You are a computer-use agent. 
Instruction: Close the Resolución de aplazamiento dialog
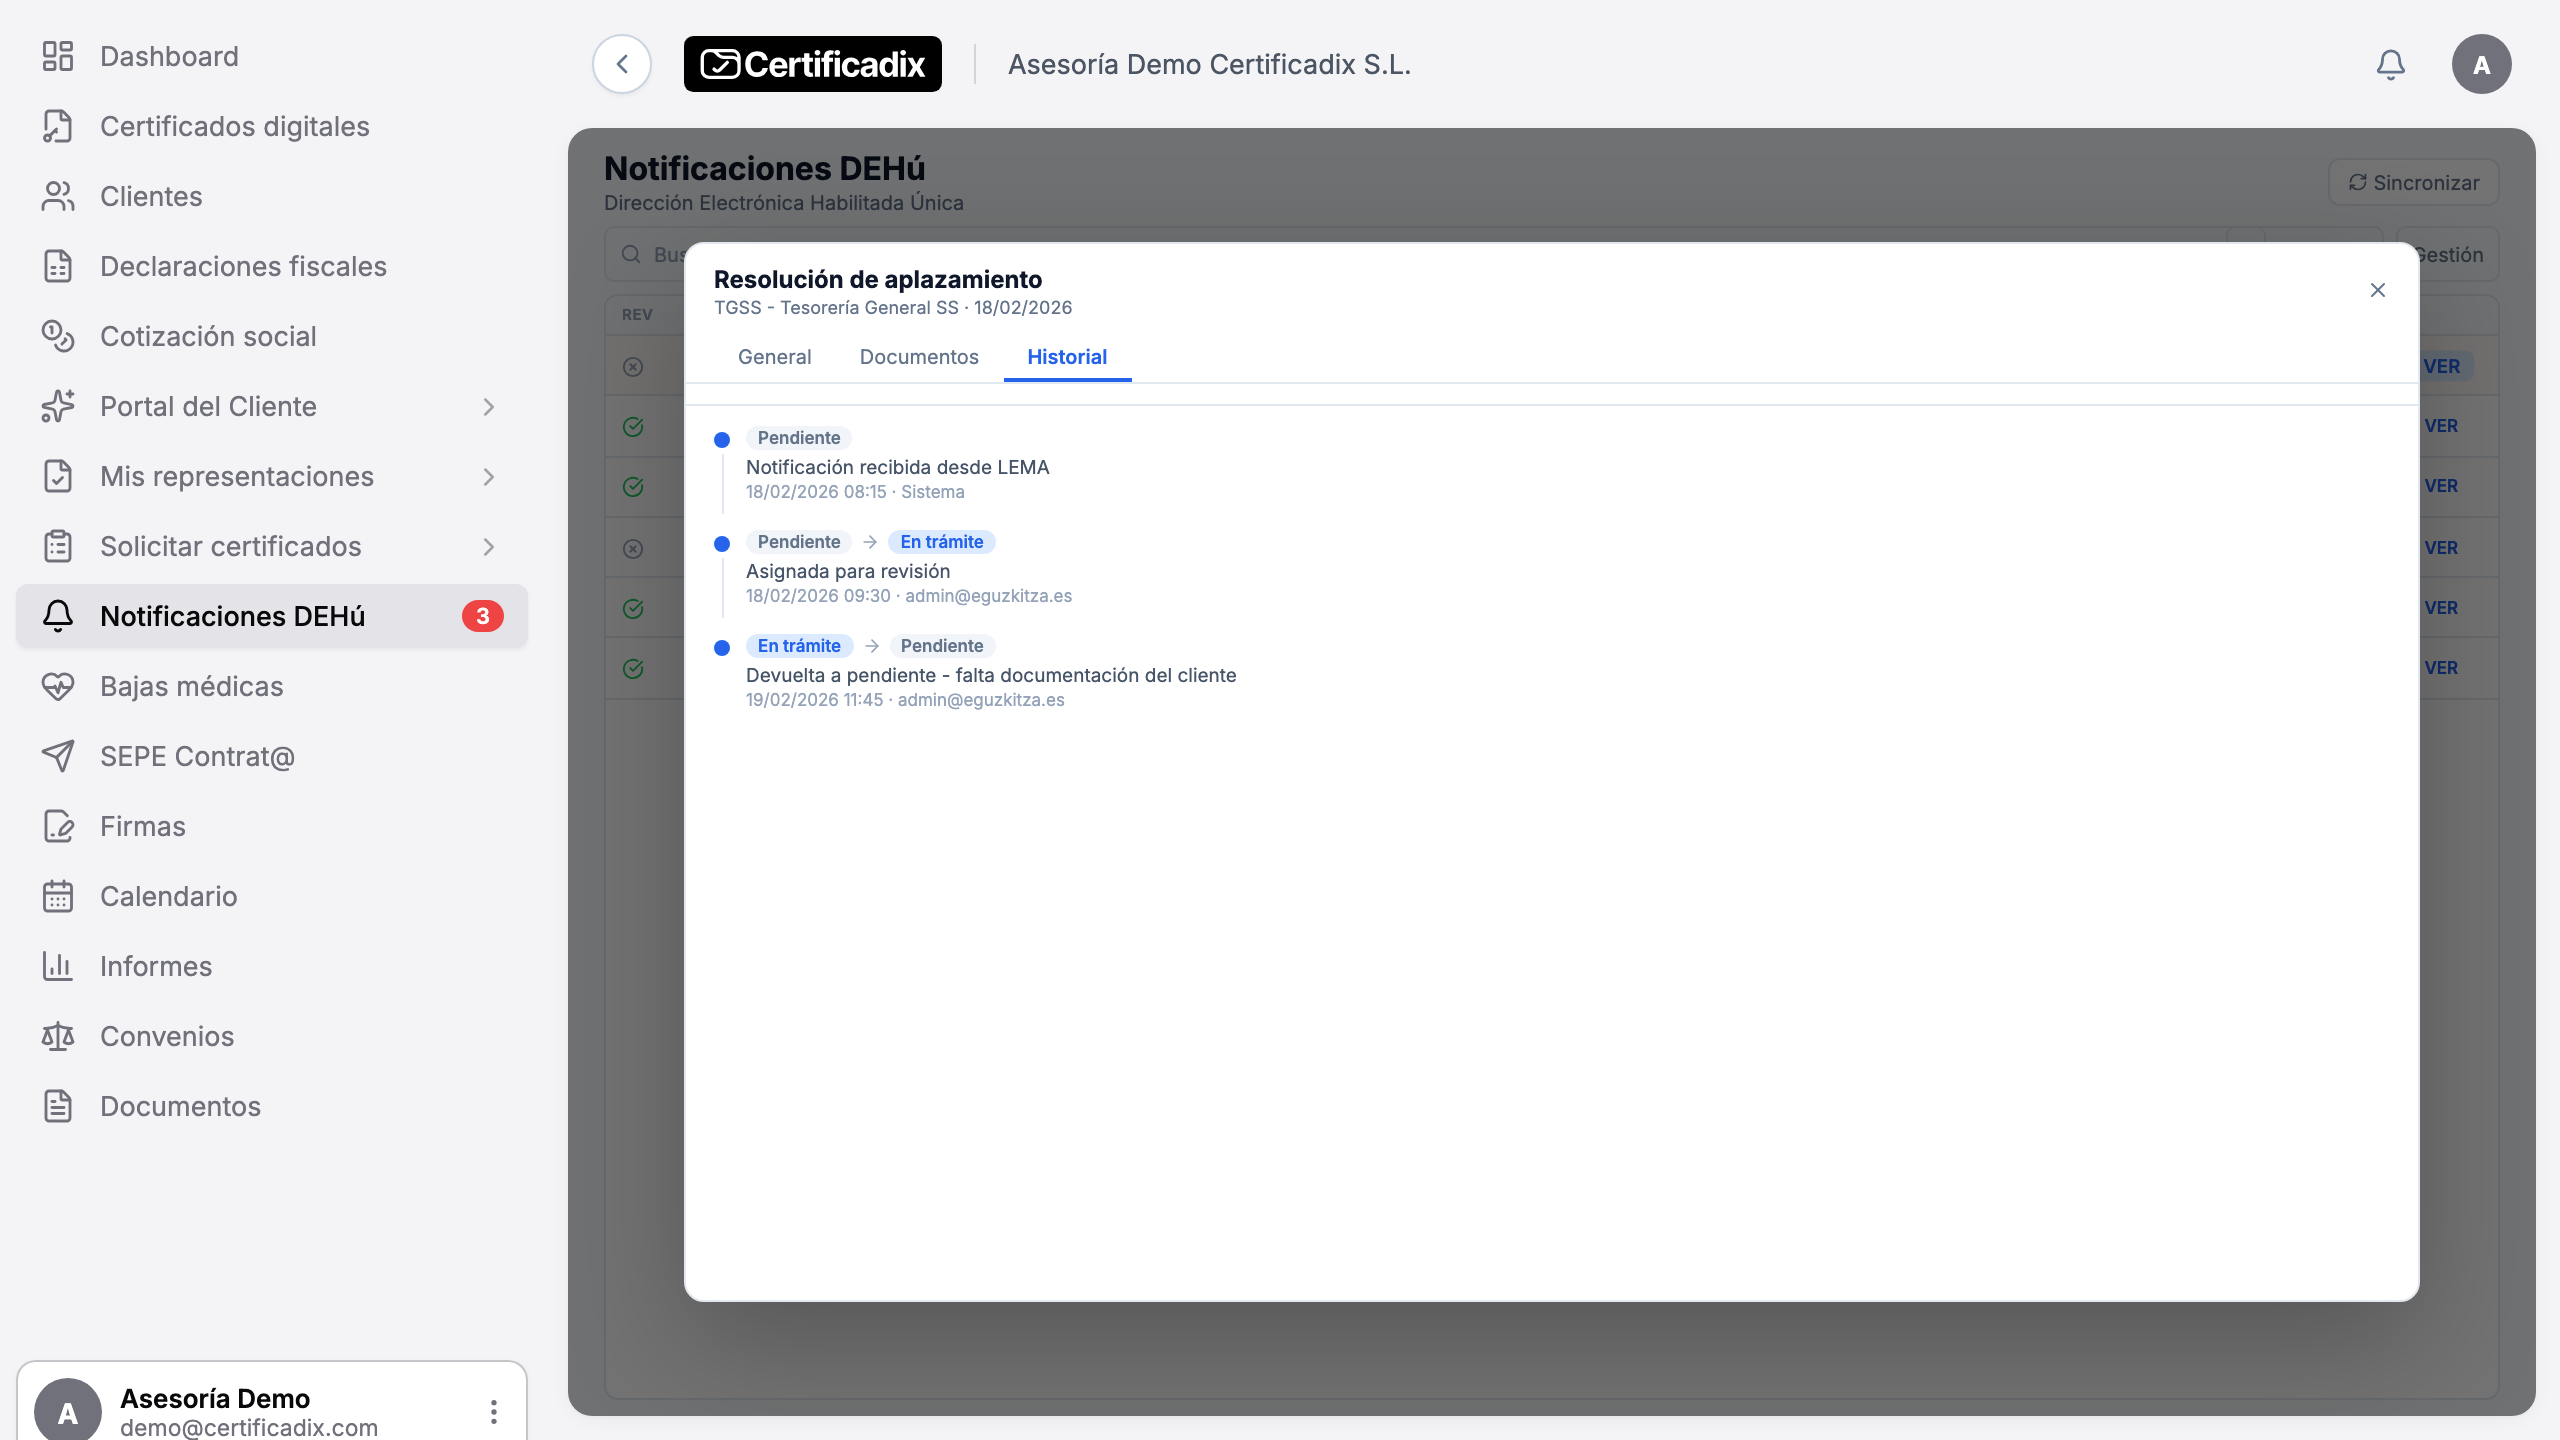[2378, 290]
